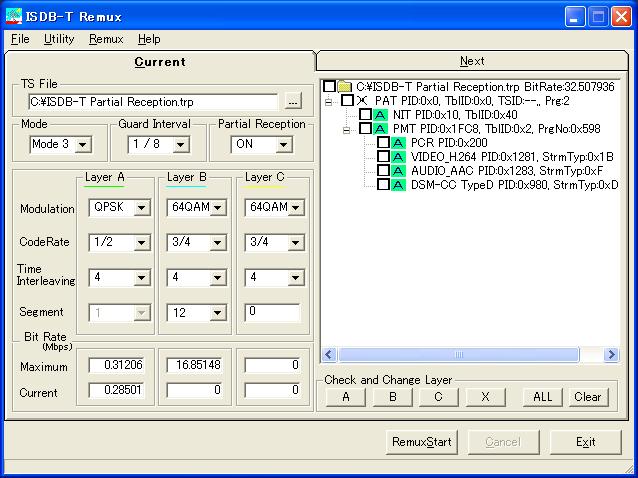The image size is (638, 478).
Task: Select the AUDIO_AAC PID:0x1283 row
Action: 507,171
